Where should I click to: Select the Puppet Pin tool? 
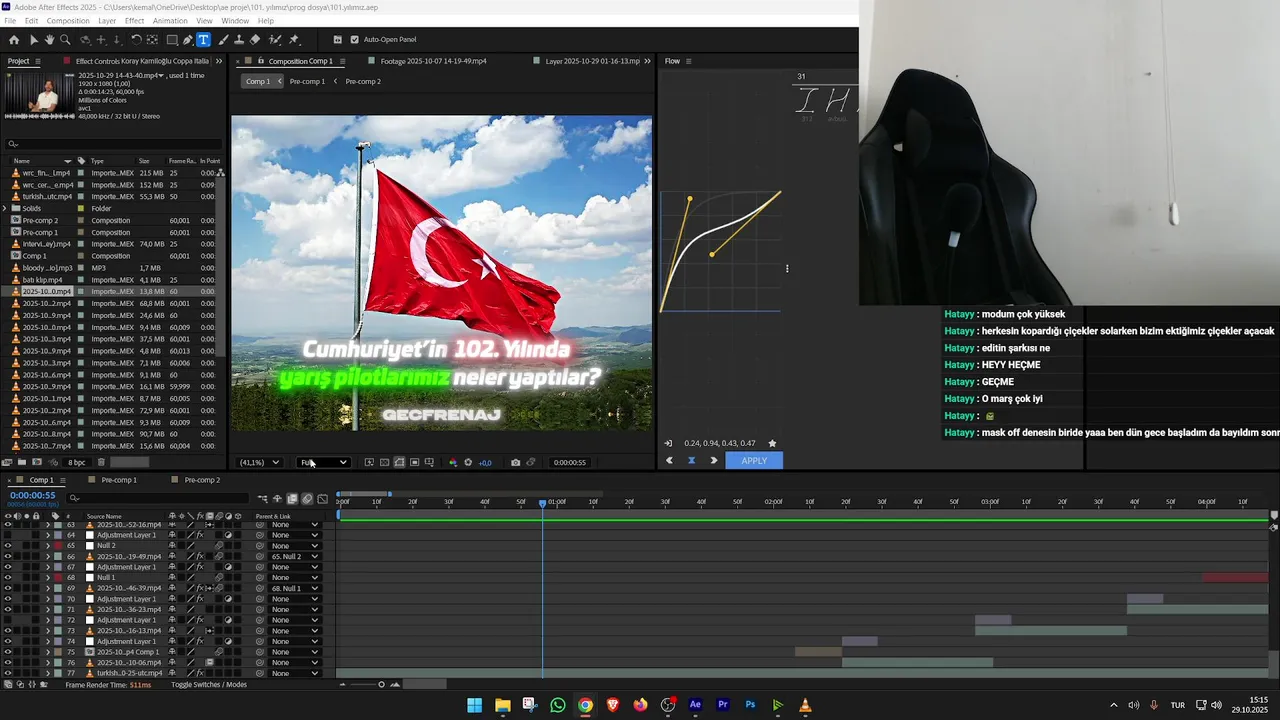(x=293, y=40)
